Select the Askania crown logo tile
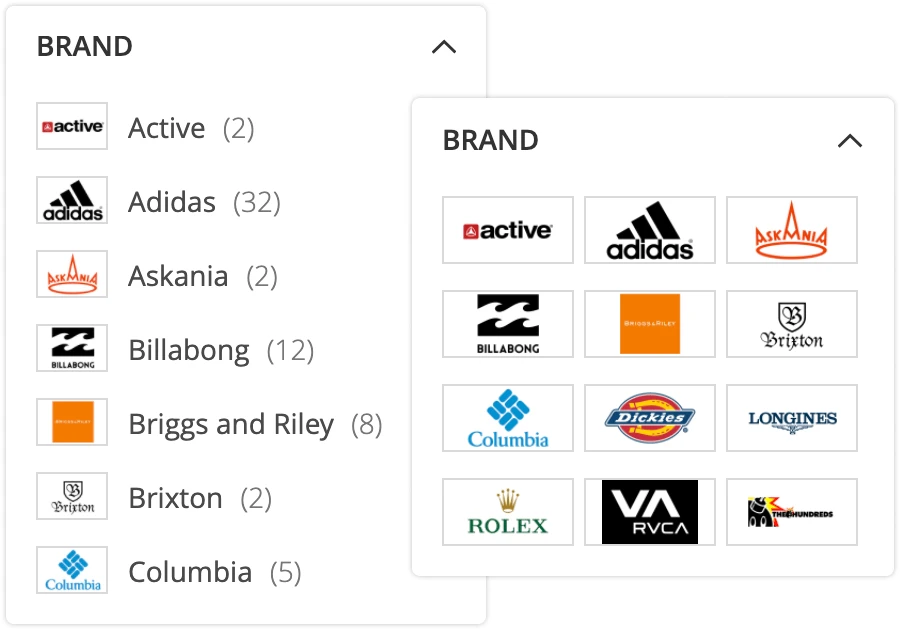The image size is (900, 630). coord(791,229)
